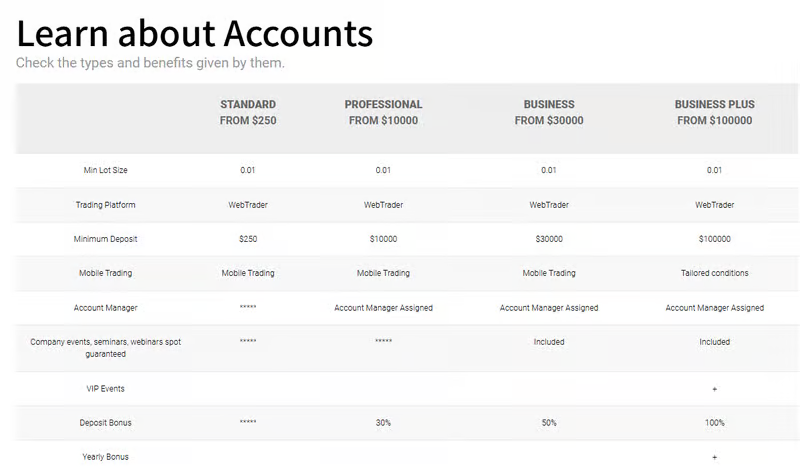The width and height of the screenshot is (800, 473).
Task: Click the Min Lot Size row label
Action: [x=105, y=170]
